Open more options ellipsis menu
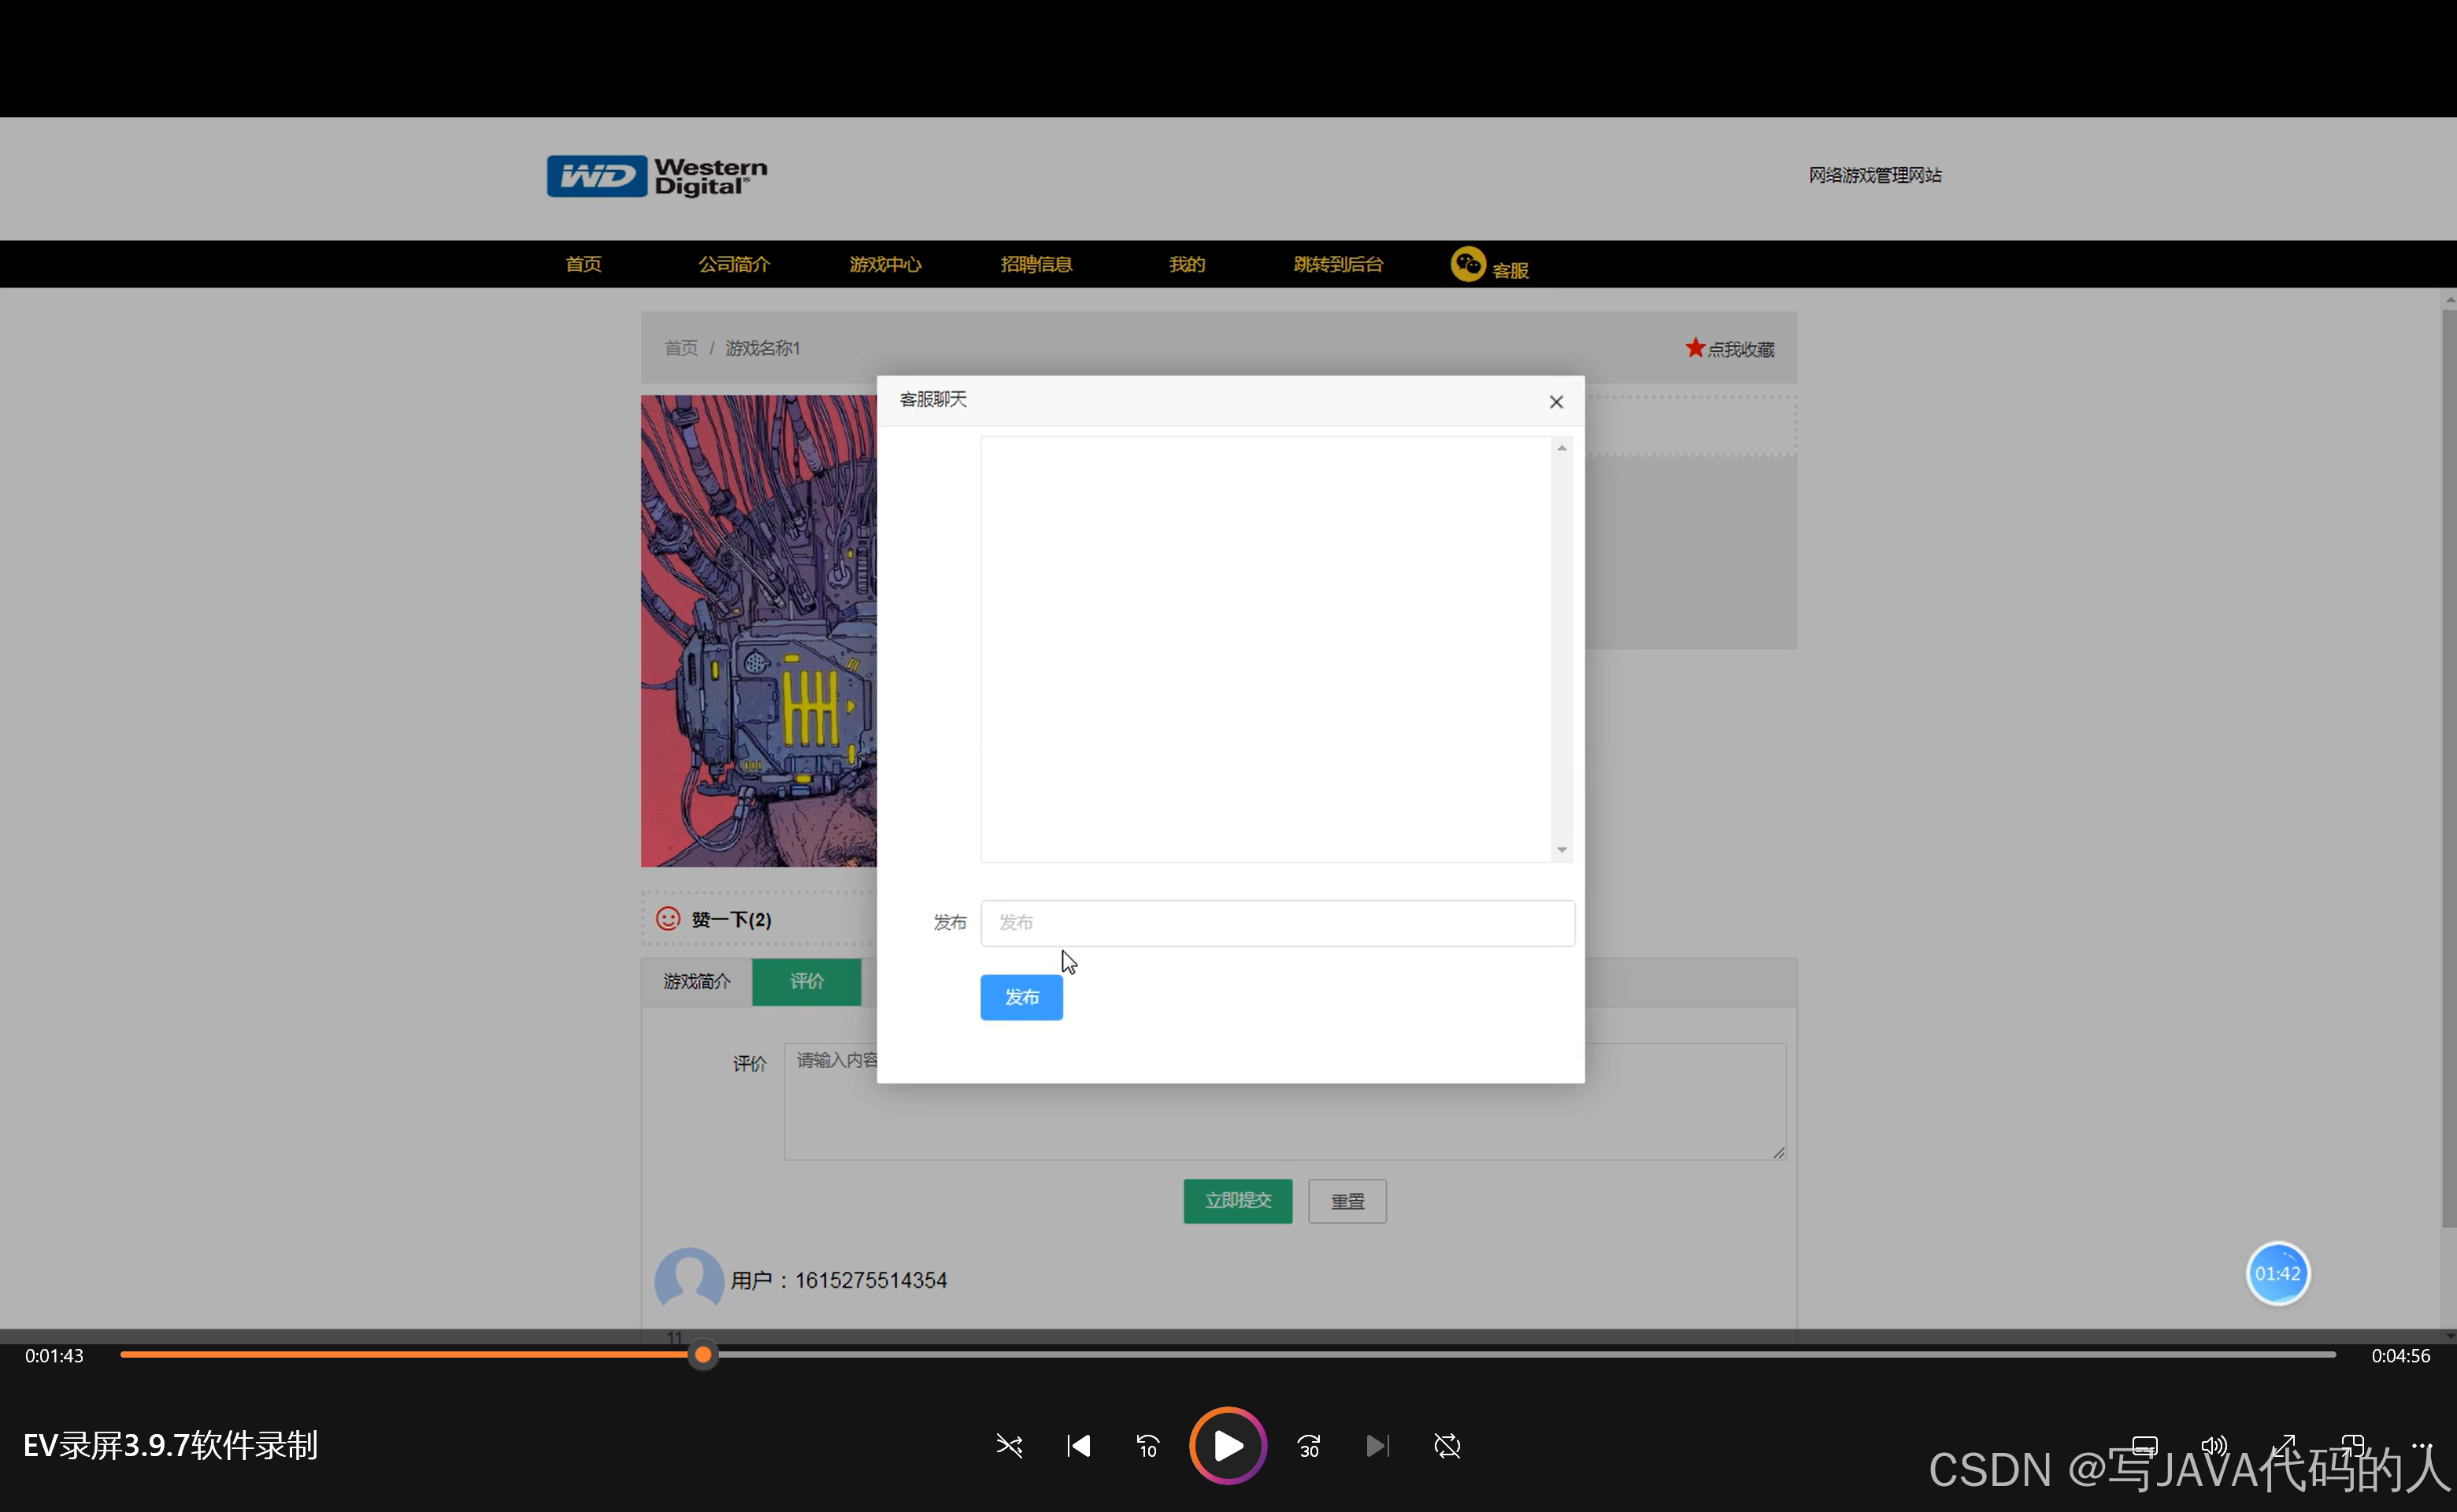2457x1512 pixels. [x=2421, y=1446]
